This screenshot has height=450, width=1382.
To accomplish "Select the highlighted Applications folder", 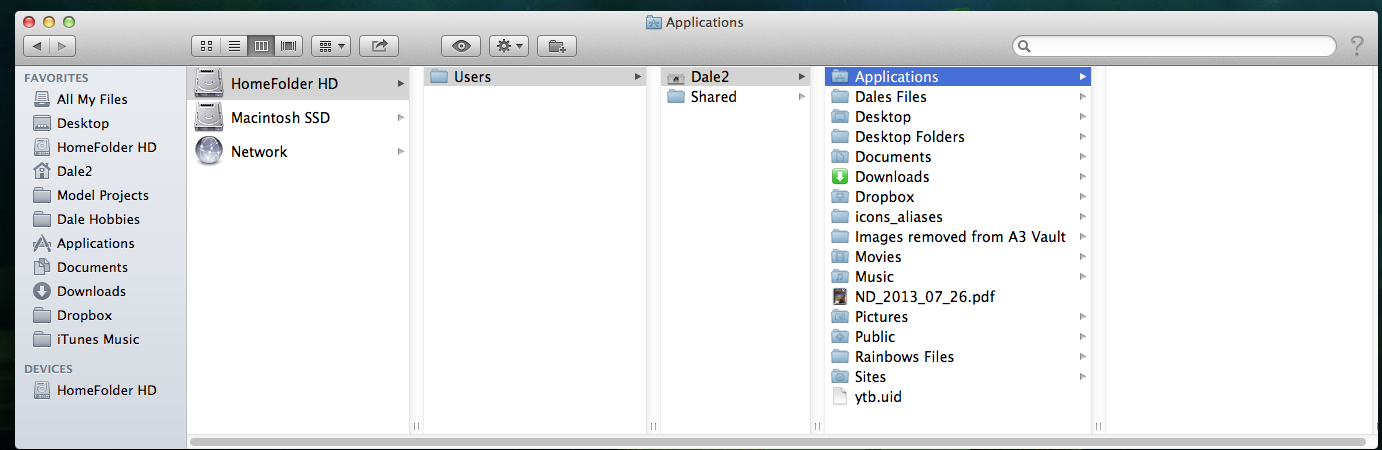I will pyautogui.click(x=958, y=77).
